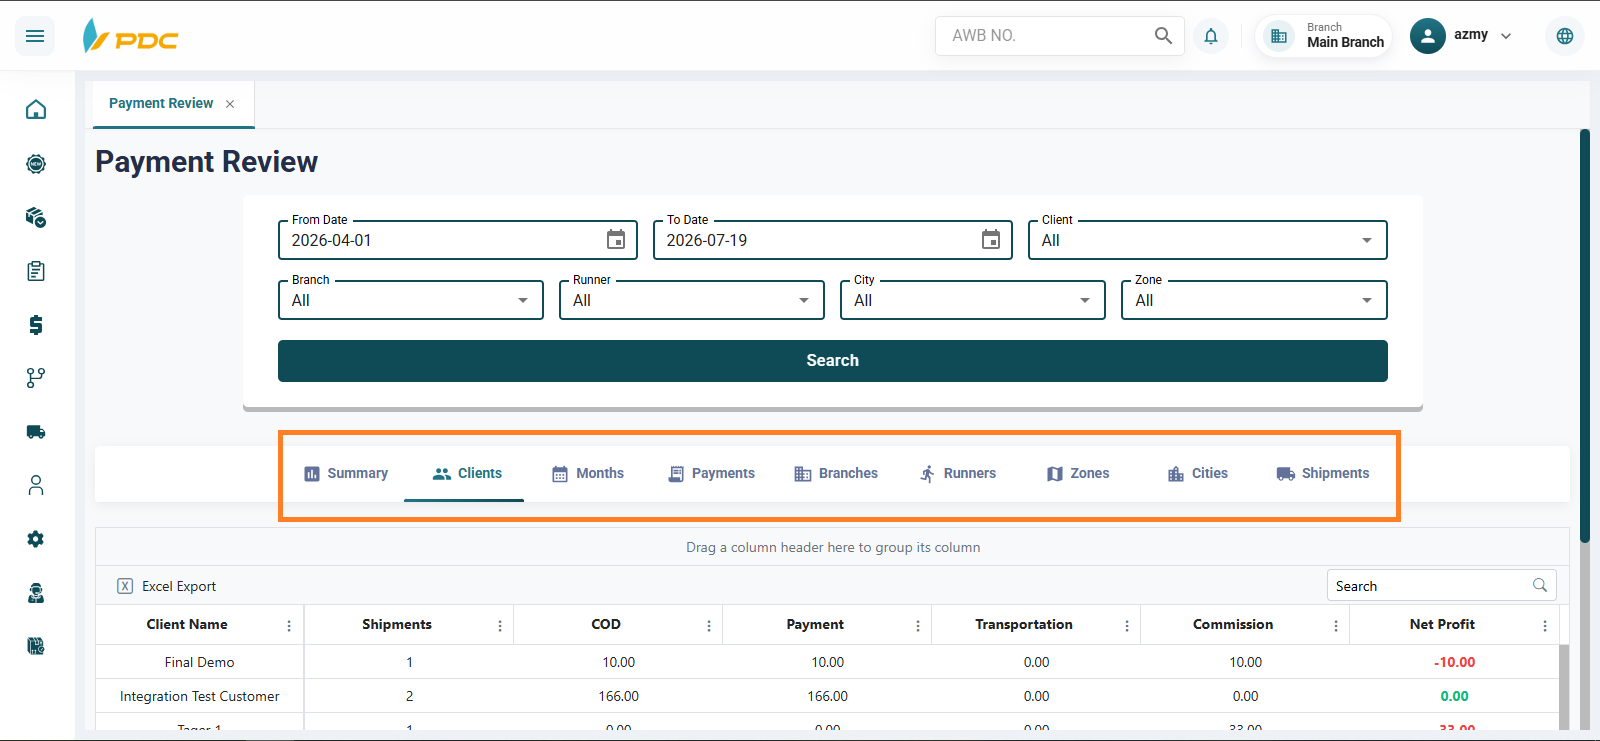Screen dimensions: 1600x741
Task: Click the AWB search magnifier icon
Action: click(x=1163, y=36)
